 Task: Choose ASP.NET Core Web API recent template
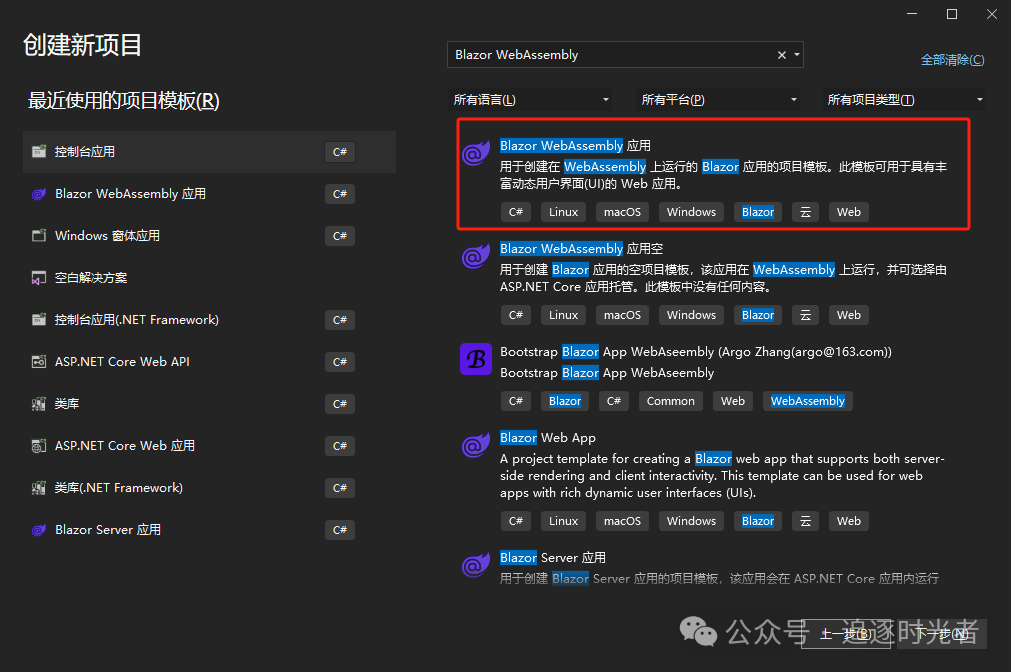click(x=210, y=362)
